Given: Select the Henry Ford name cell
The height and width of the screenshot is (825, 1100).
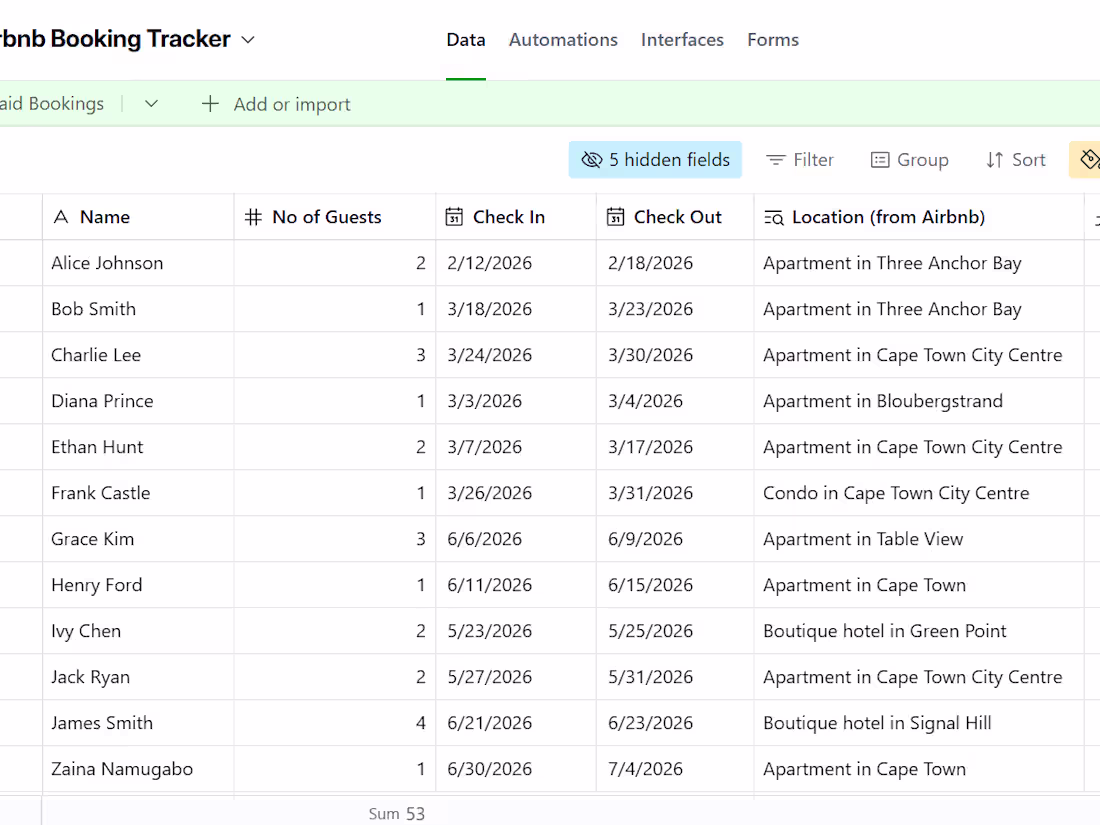Looking at the screenshot, I should pyautogui.click(x=138, y=584).
